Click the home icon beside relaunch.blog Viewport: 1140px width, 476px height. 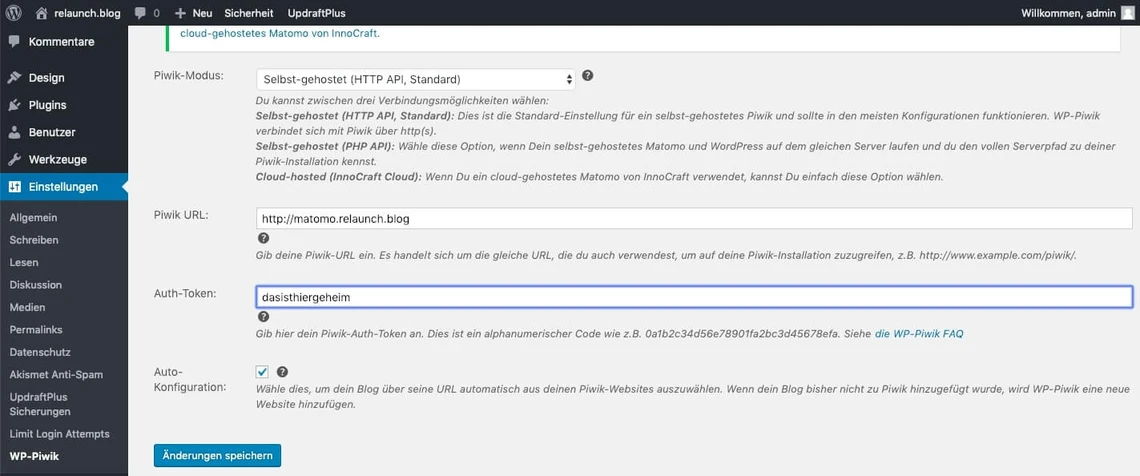coord(41,13)
